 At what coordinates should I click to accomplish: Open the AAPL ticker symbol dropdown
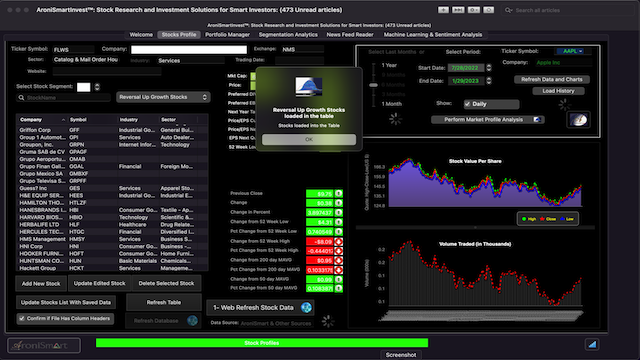coord(571,51)
